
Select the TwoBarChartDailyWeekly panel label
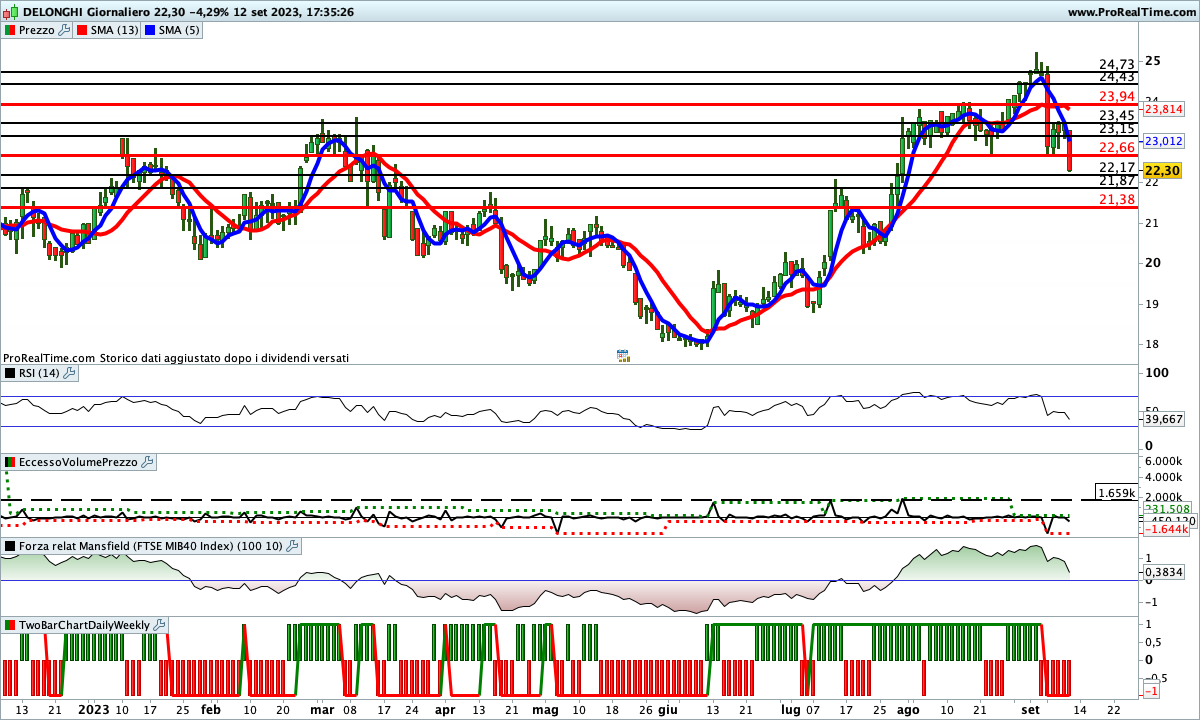click(x=85, y=625)
